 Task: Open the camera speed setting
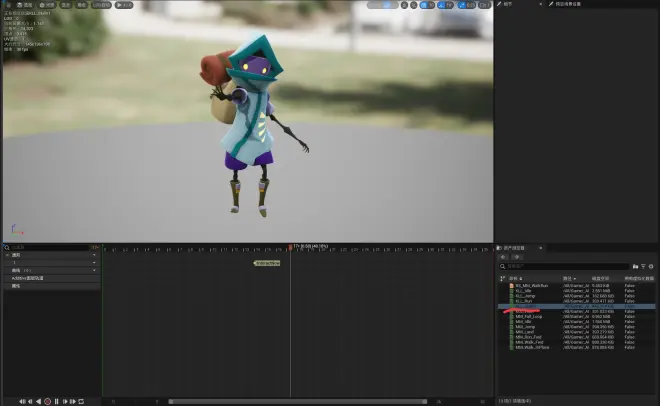[484, 5]
